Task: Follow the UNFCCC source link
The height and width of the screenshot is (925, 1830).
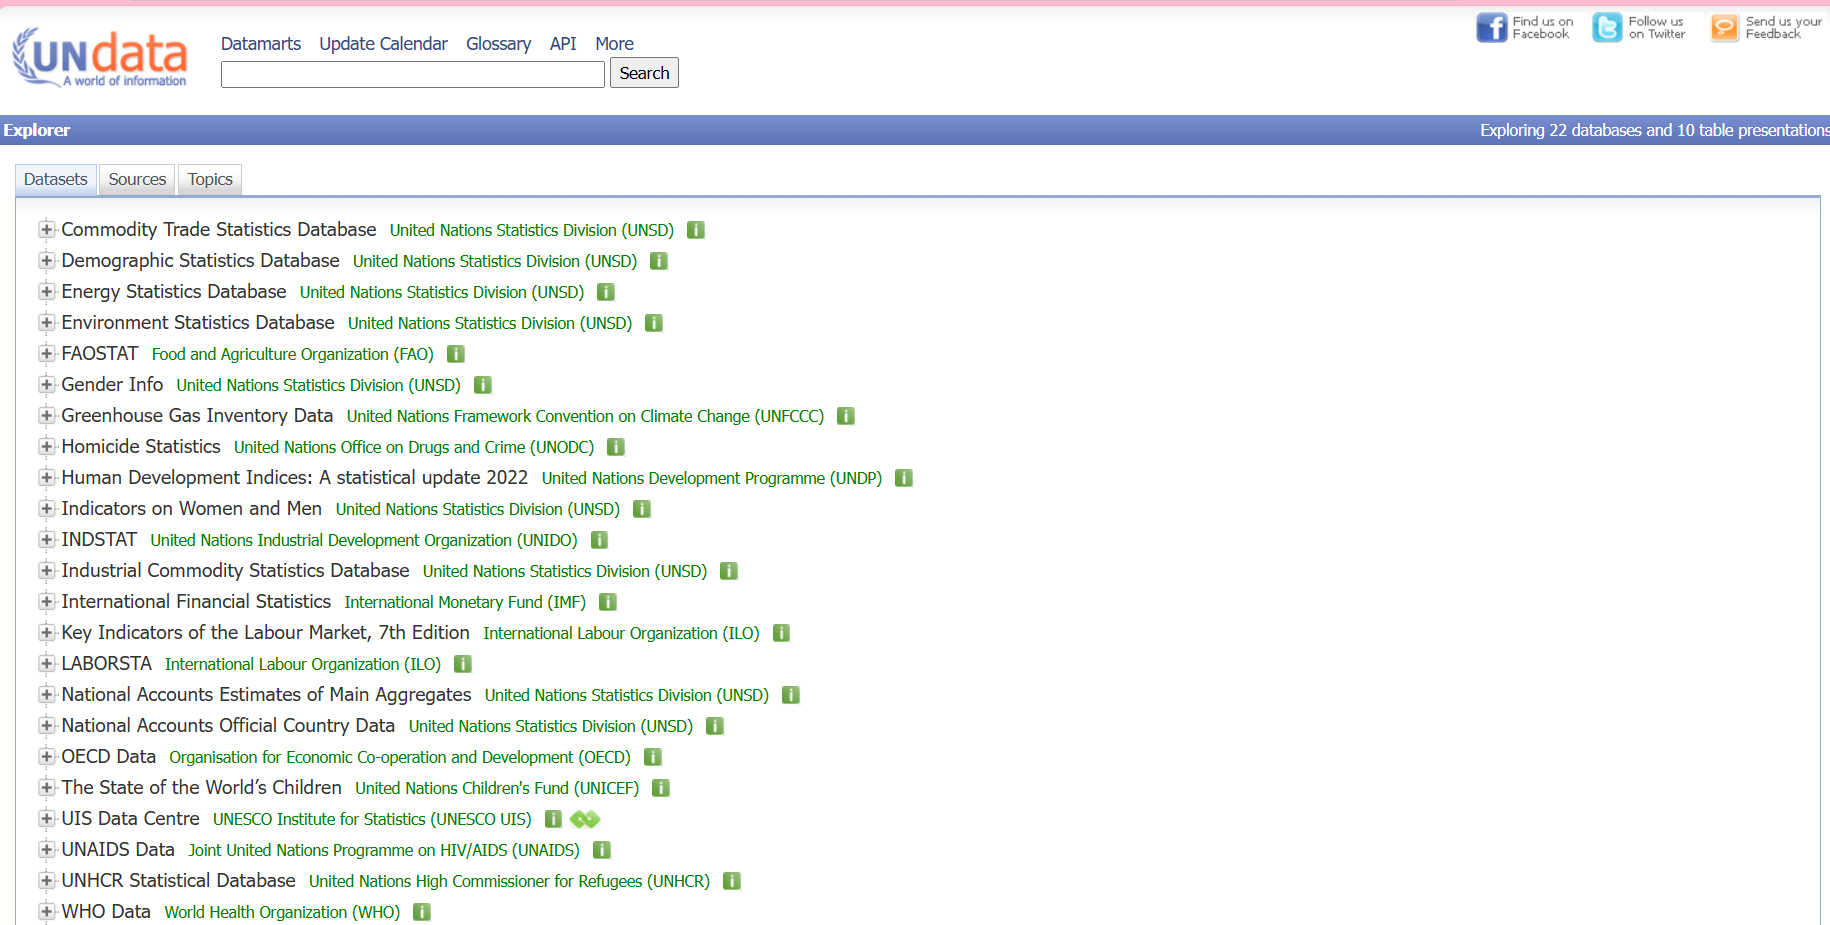Action: pos(585,416)
